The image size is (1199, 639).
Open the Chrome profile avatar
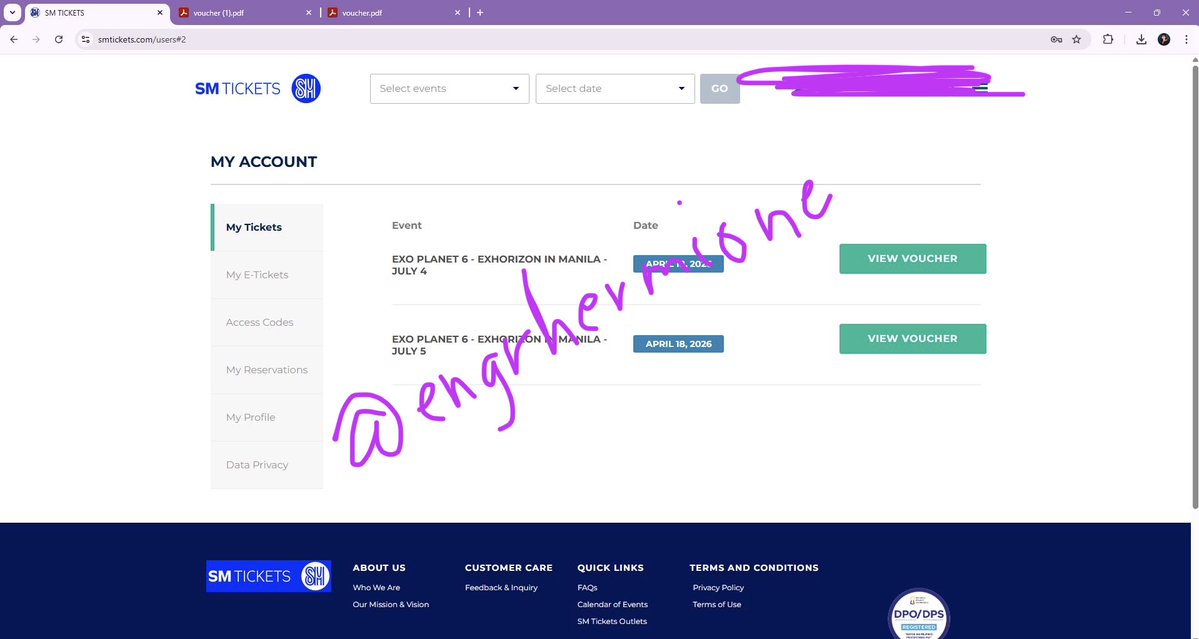coord(1164,39)
